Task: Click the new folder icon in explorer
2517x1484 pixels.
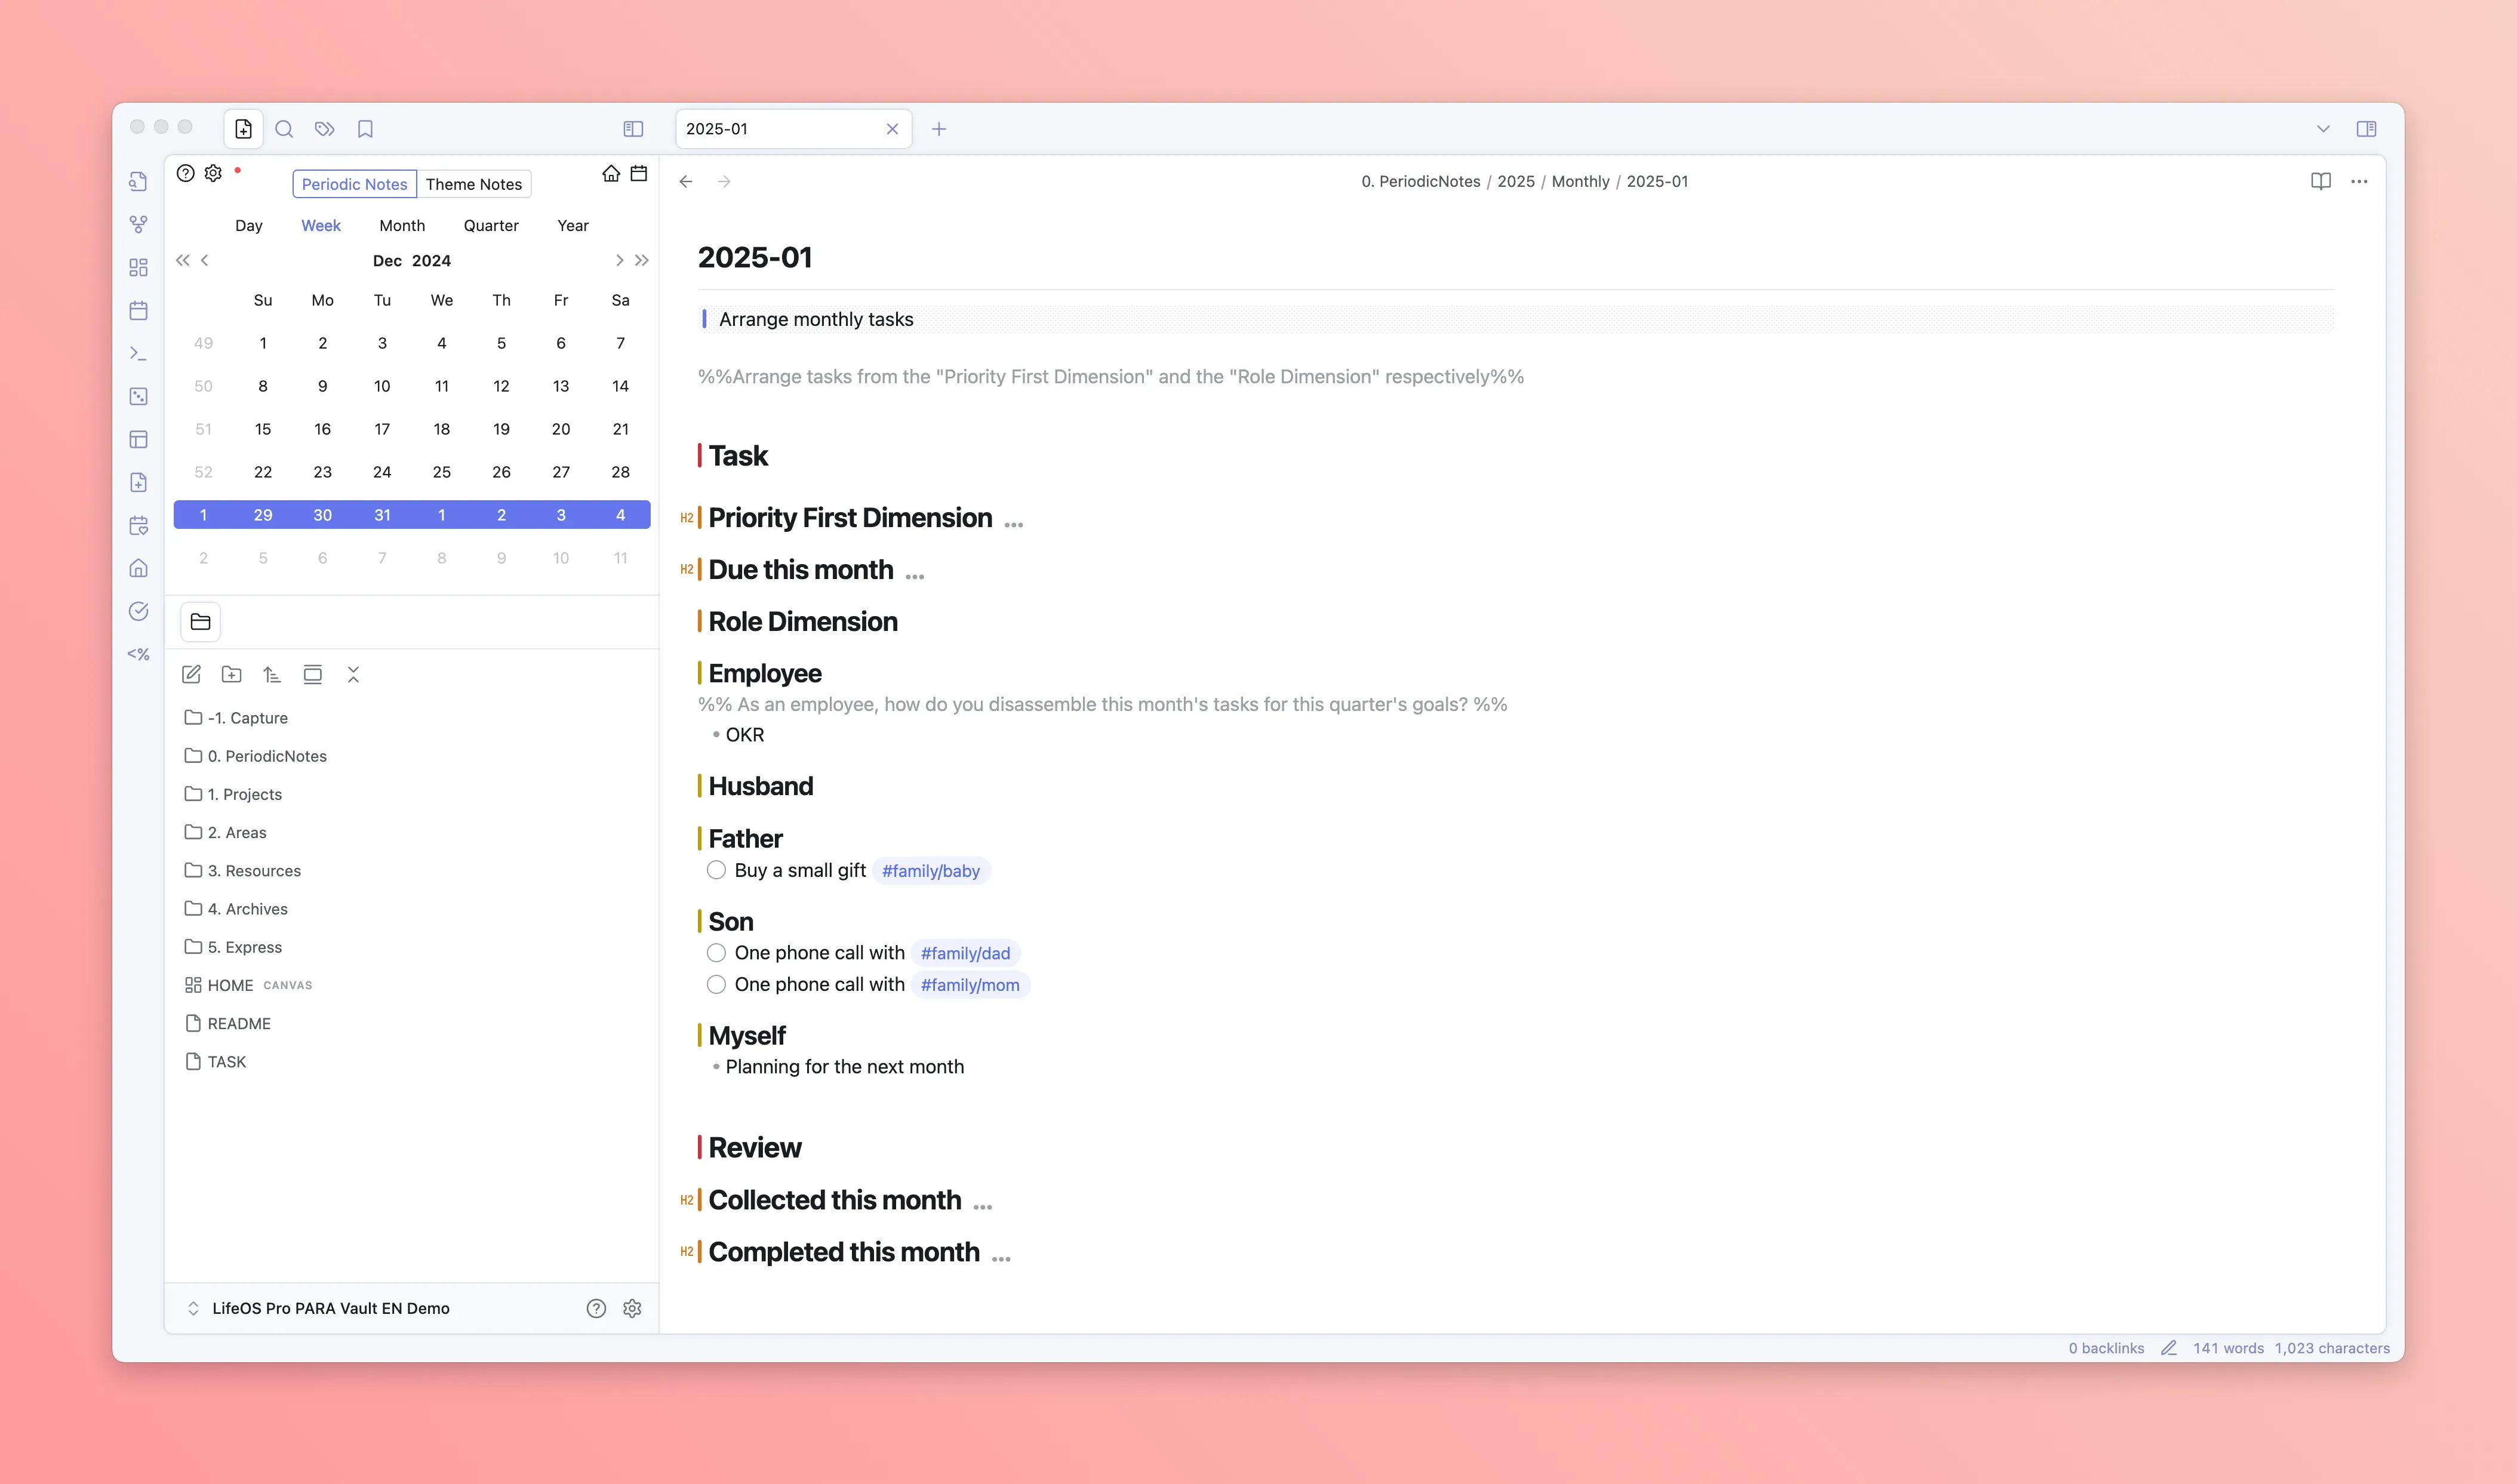Action: pos(231,675)
